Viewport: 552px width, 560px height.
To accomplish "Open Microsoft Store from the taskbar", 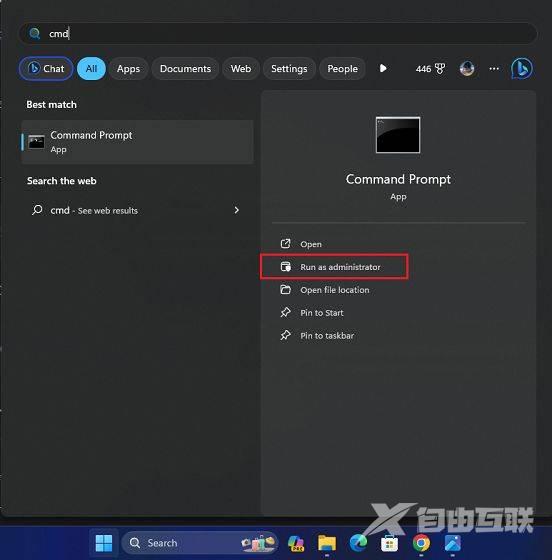I will 390,544.
